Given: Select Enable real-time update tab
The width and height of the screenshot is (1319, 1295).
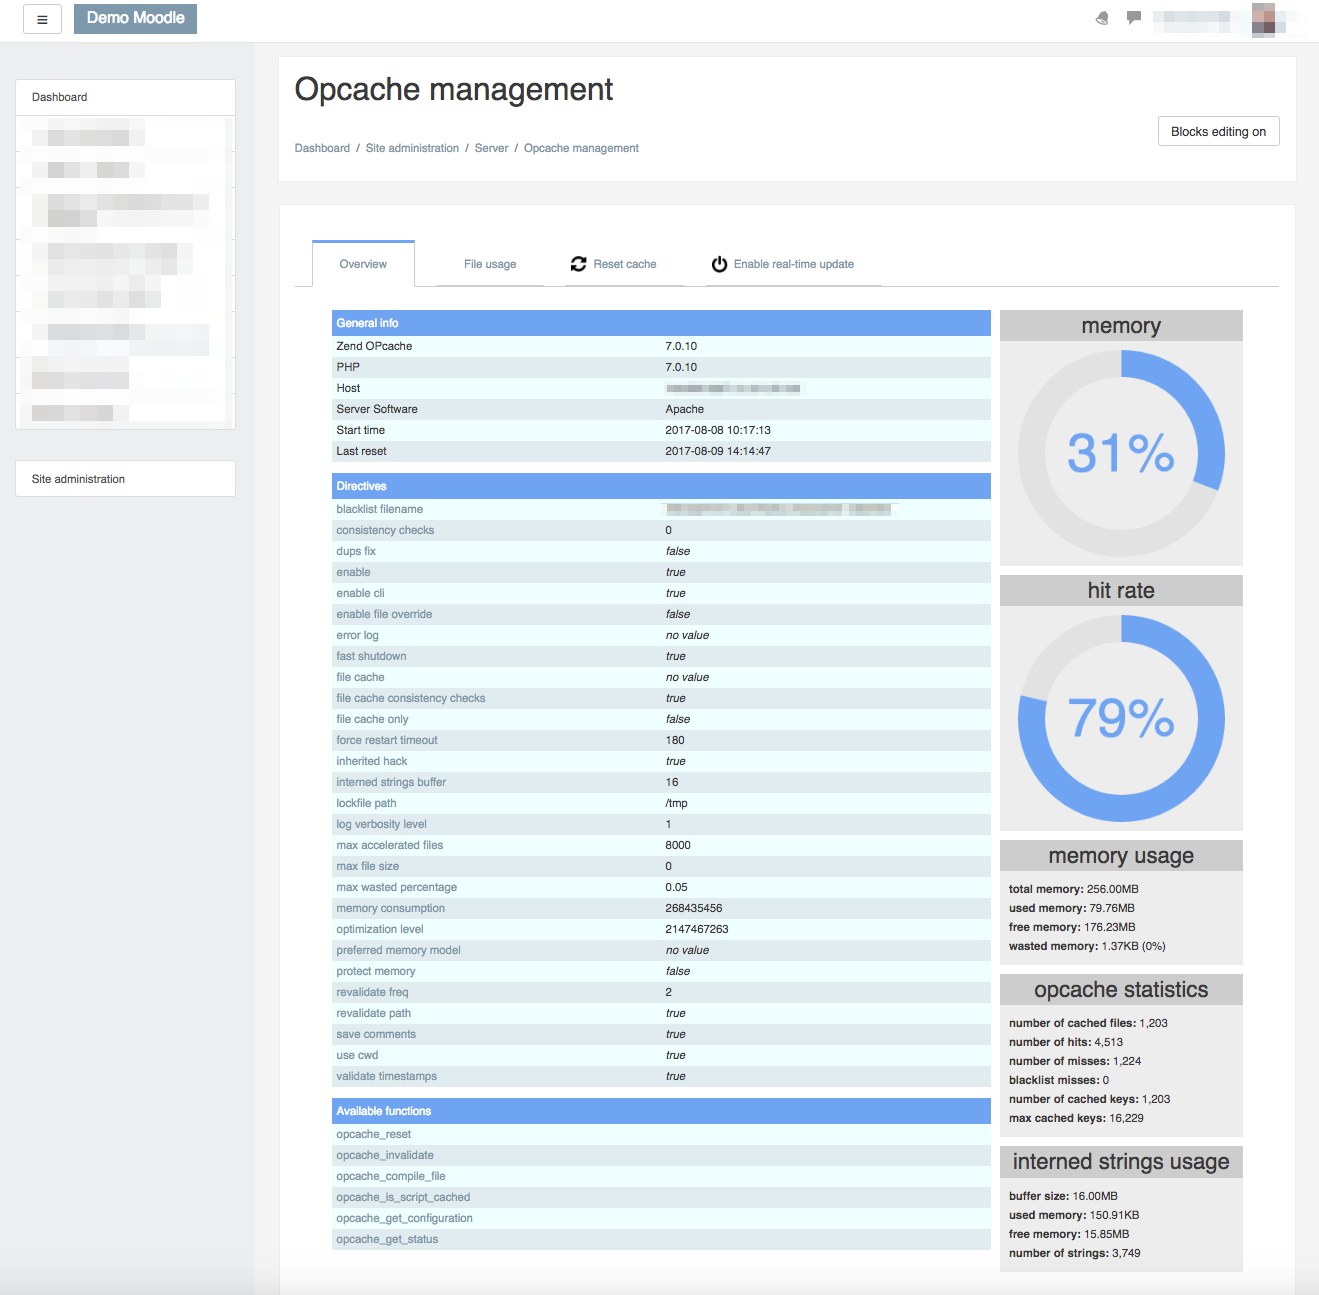Looking at the screenshot, I should click(x=793, y=264).
